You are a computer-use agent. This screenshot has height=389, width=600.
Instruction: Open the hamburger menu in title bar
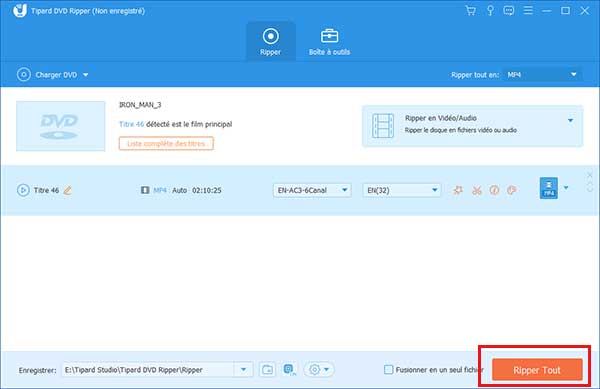[x=528, y=10]
